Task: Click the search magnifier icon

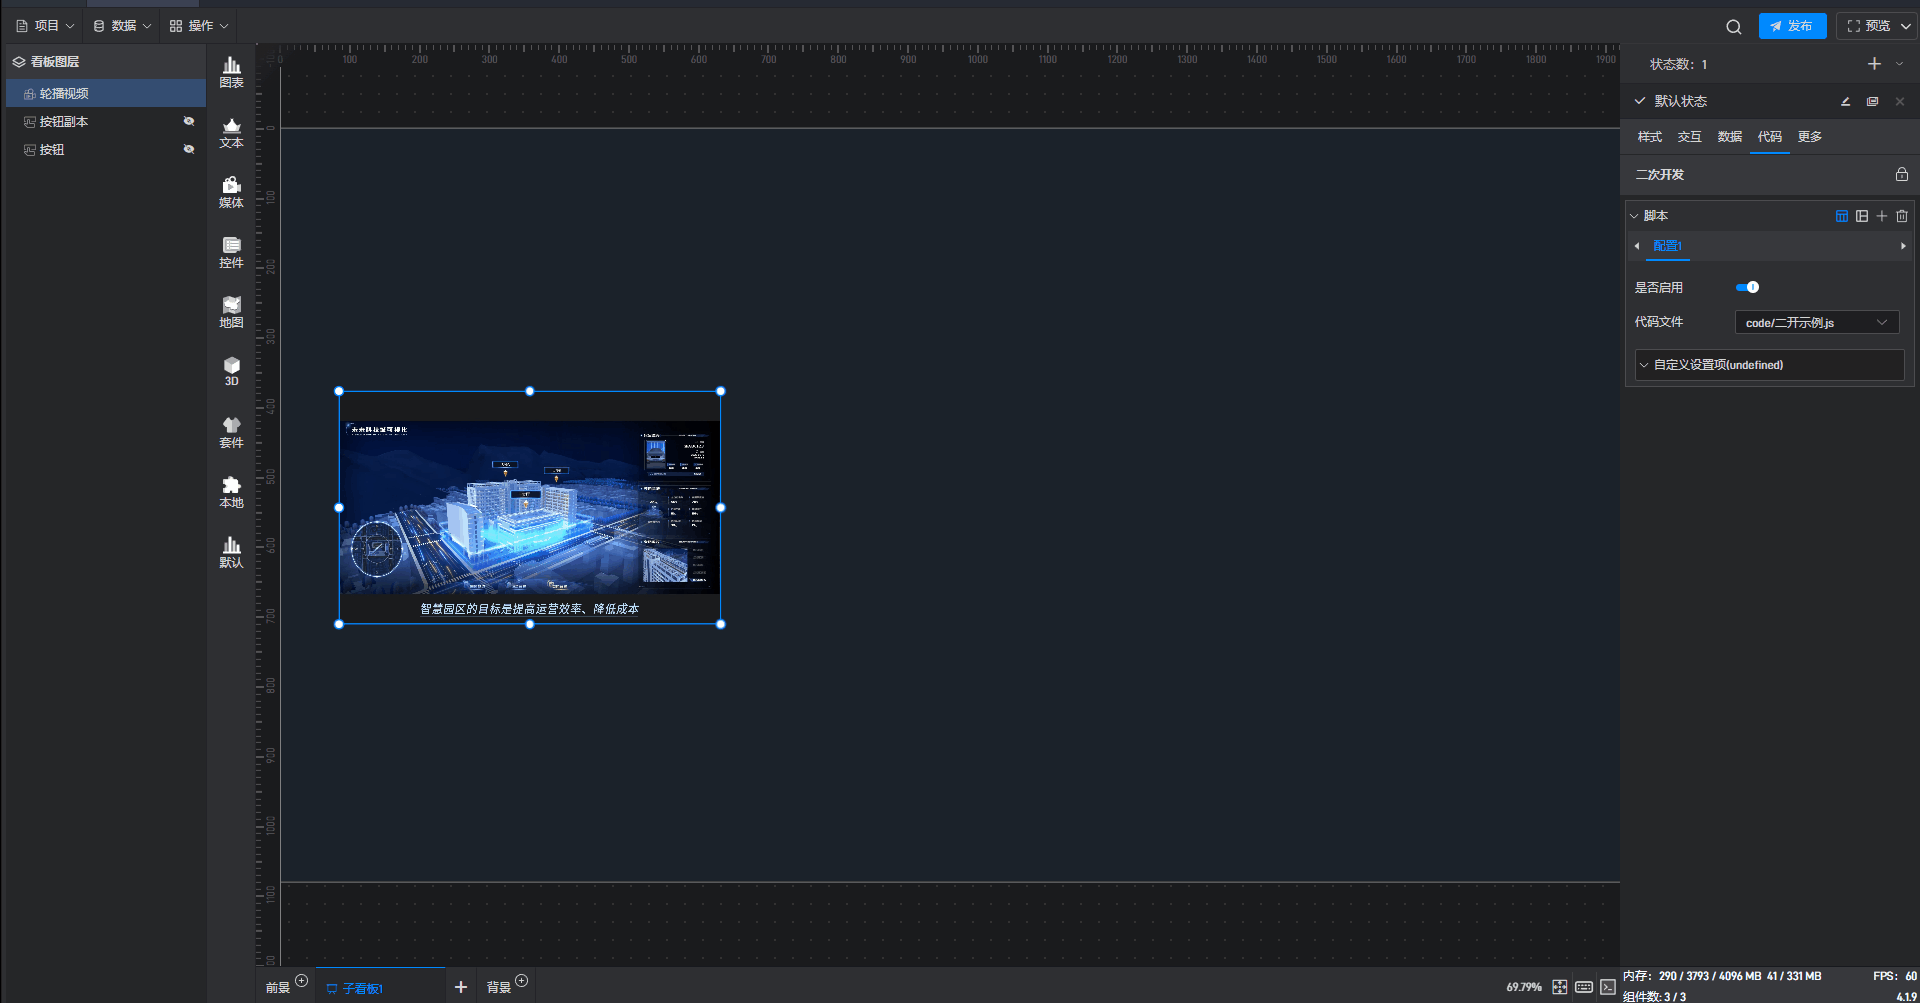Action: tap(1733, 27)
